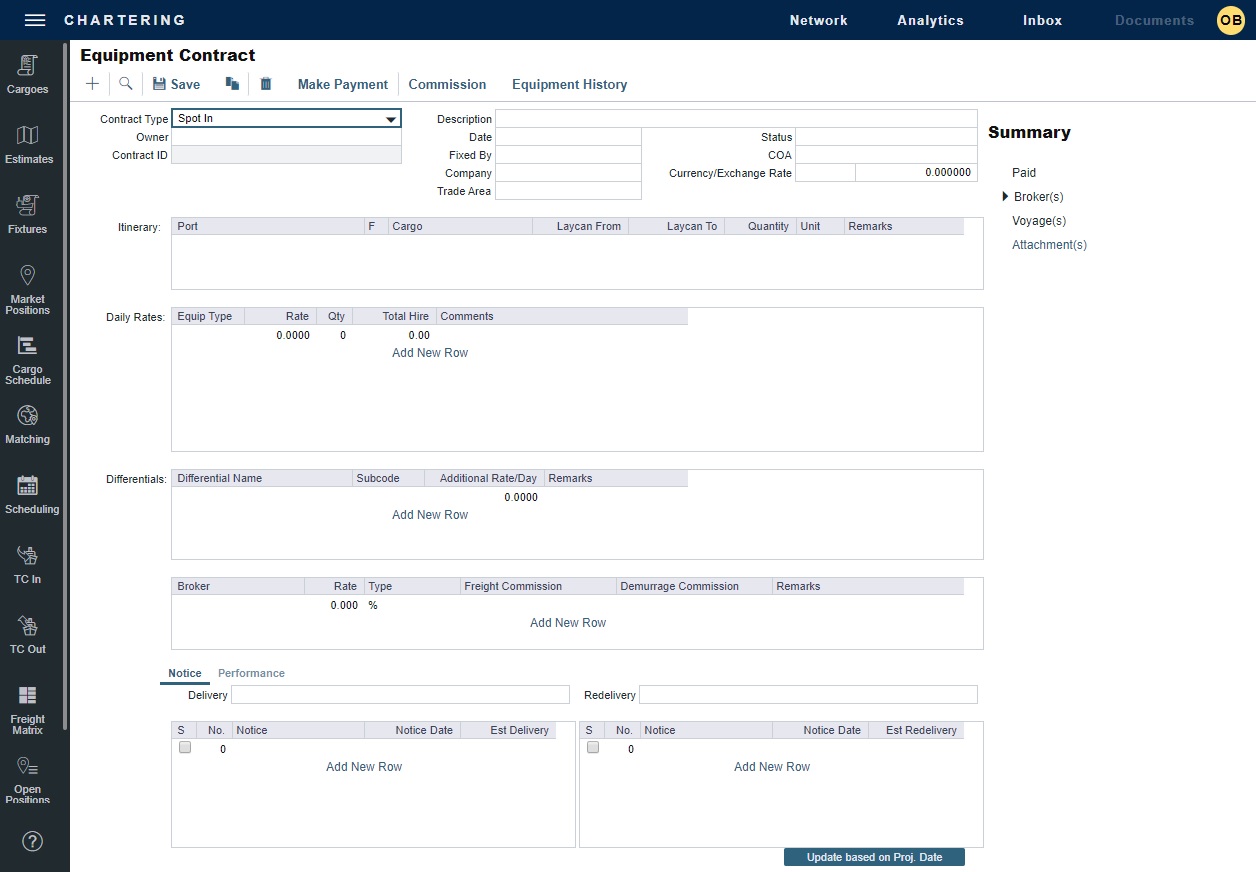Screen dimensions: 1256x872
Task: Tick the redelivery notice row checkbox
Action: tap(593, 747)
